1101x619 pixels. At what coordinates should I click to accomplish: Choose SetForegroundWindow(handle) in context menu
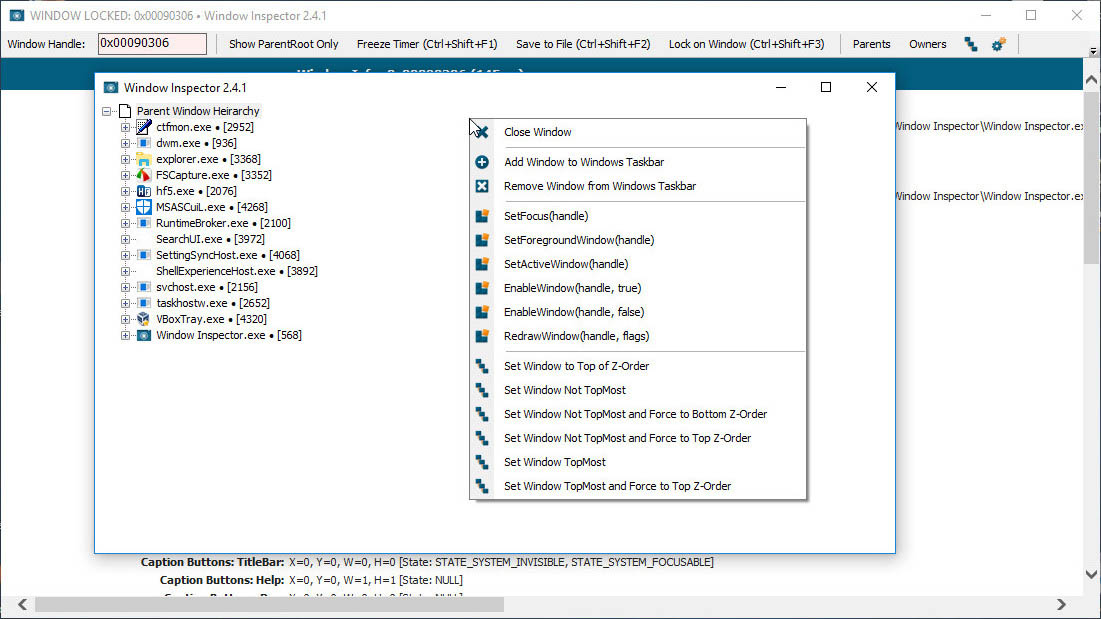pos(579,240)
